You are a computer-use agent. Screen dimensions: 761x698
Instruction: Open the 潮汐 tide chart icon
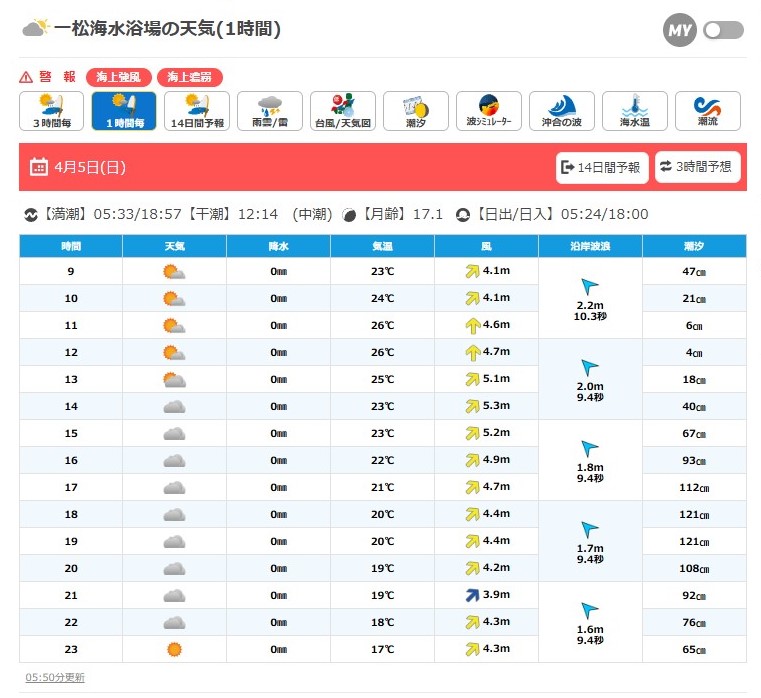pyautogui.click(x=416, y=111)
